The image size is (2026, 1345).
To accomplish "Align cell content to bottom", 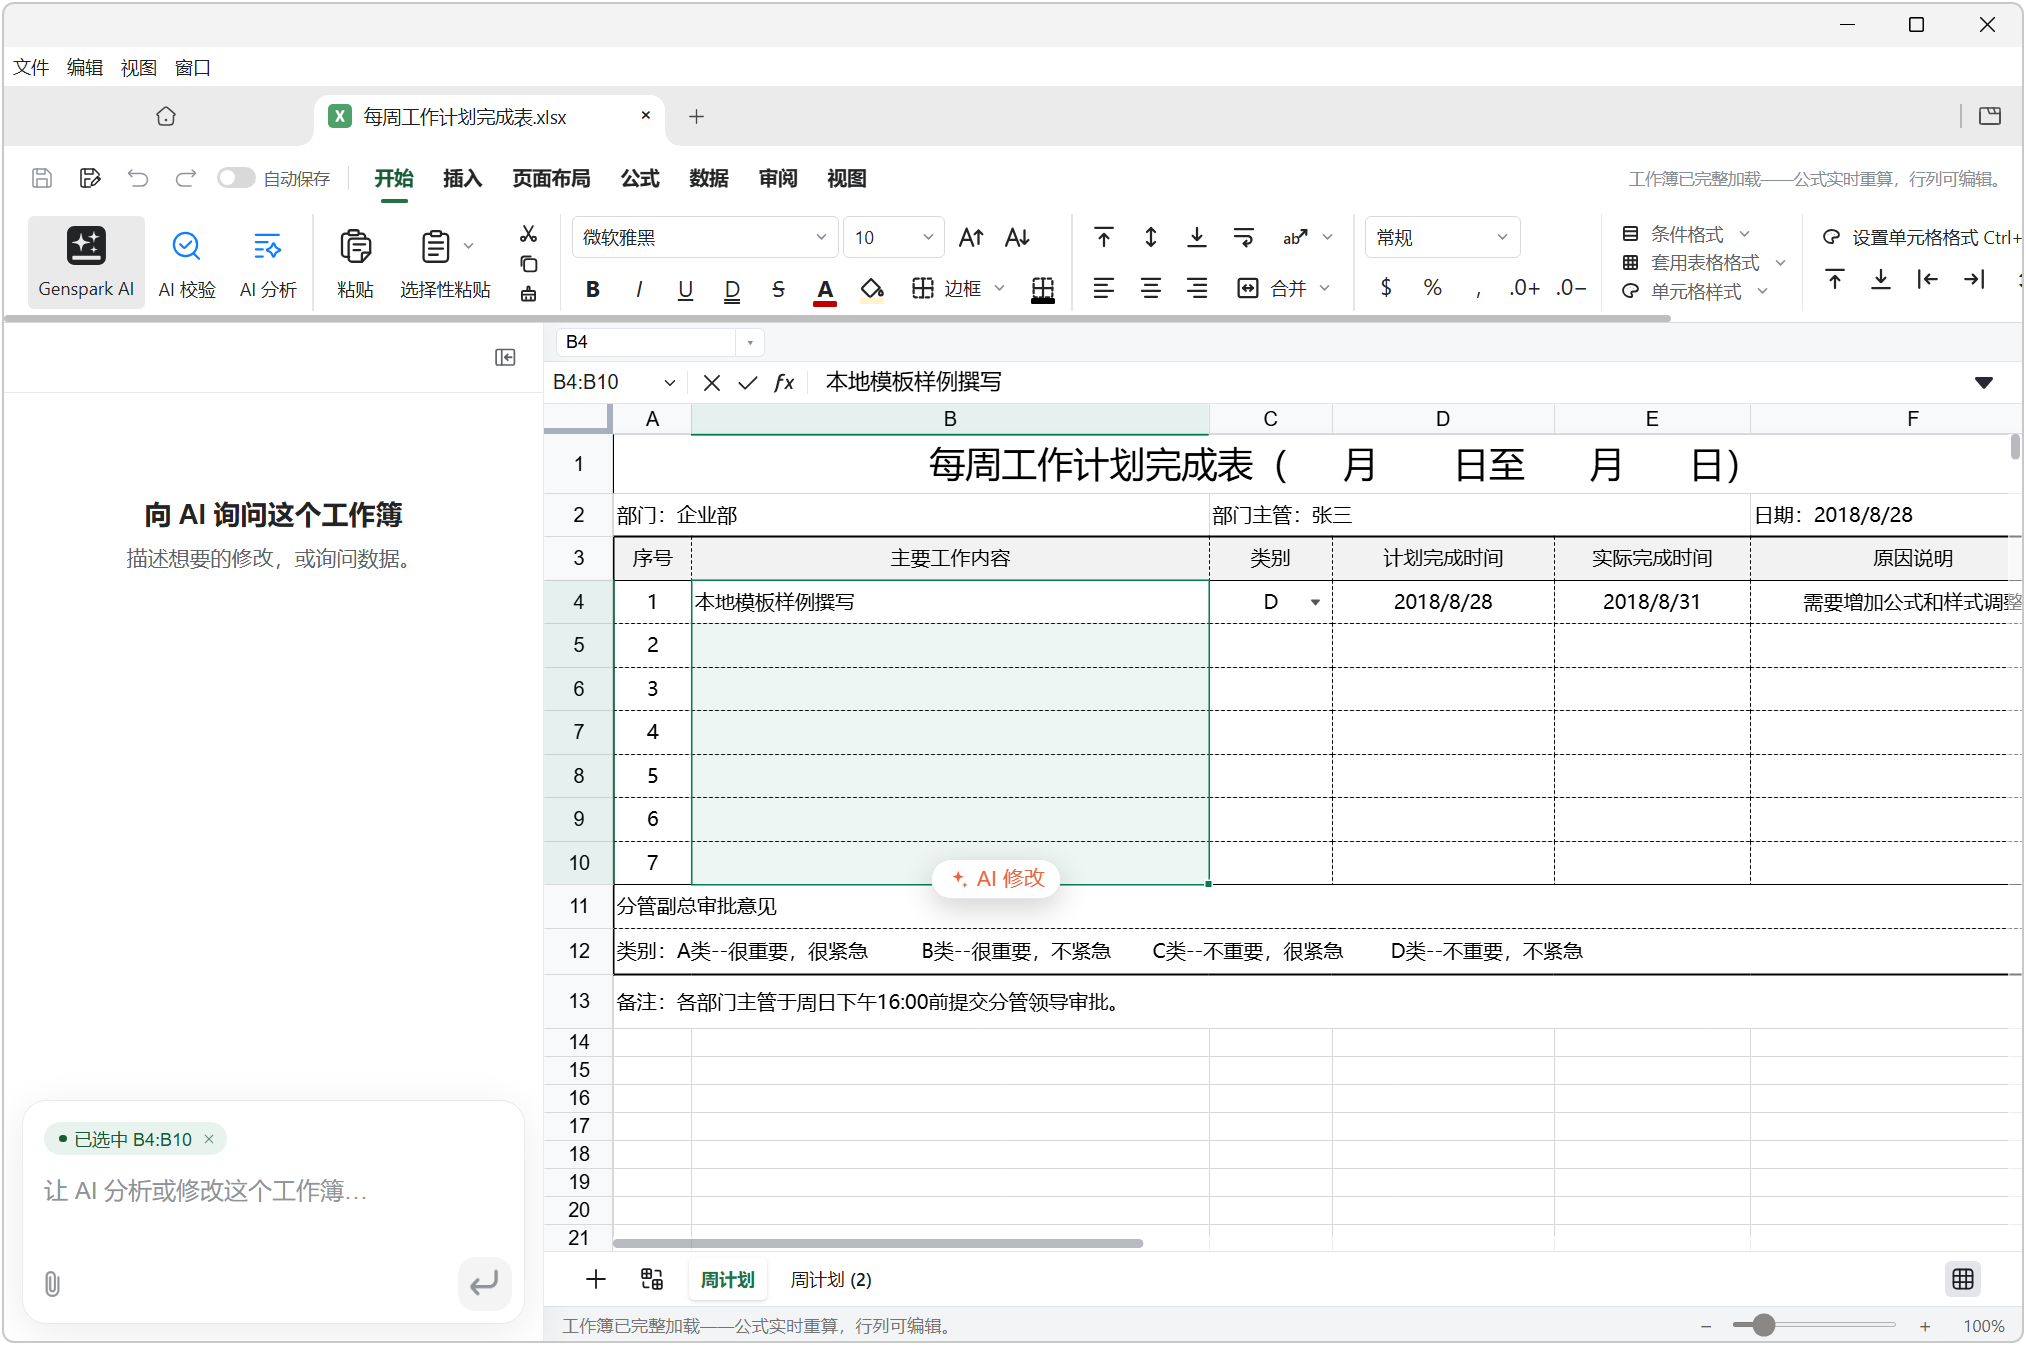I will point(1197,237).
